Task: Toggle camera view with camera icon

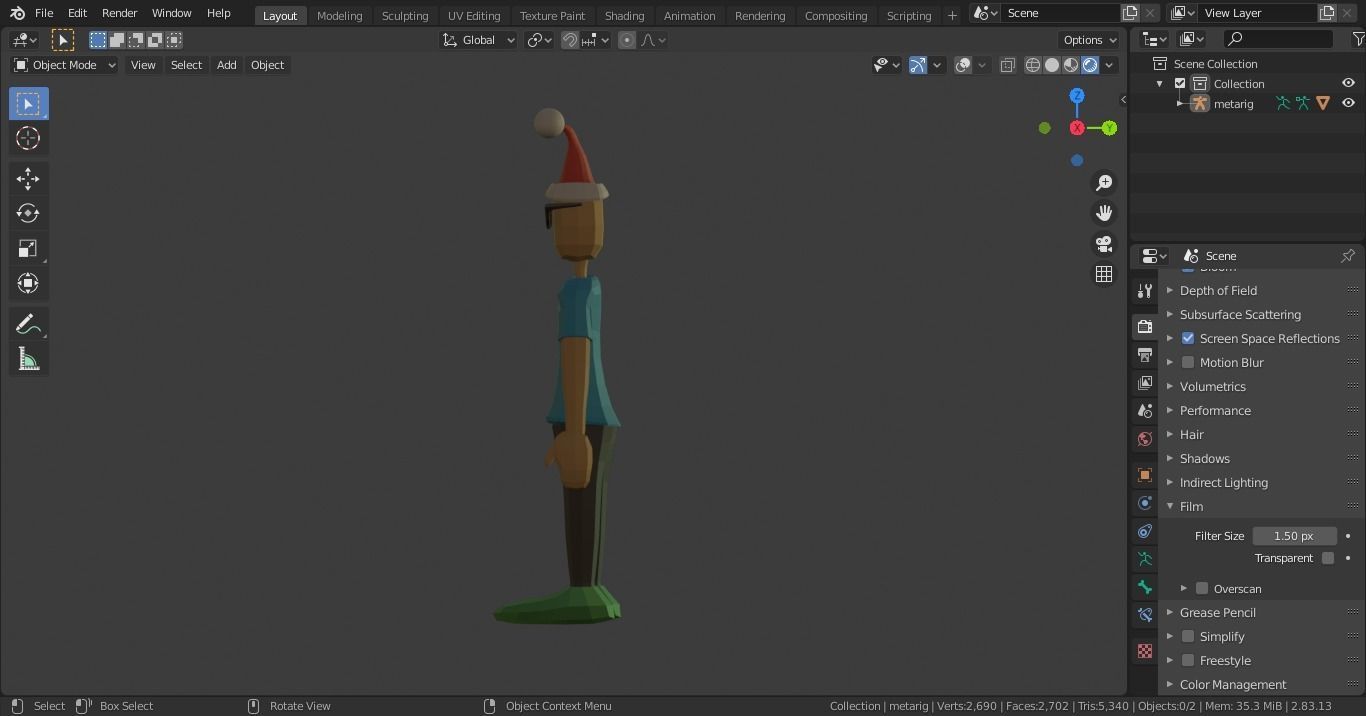Action: tap(1104, 244)
